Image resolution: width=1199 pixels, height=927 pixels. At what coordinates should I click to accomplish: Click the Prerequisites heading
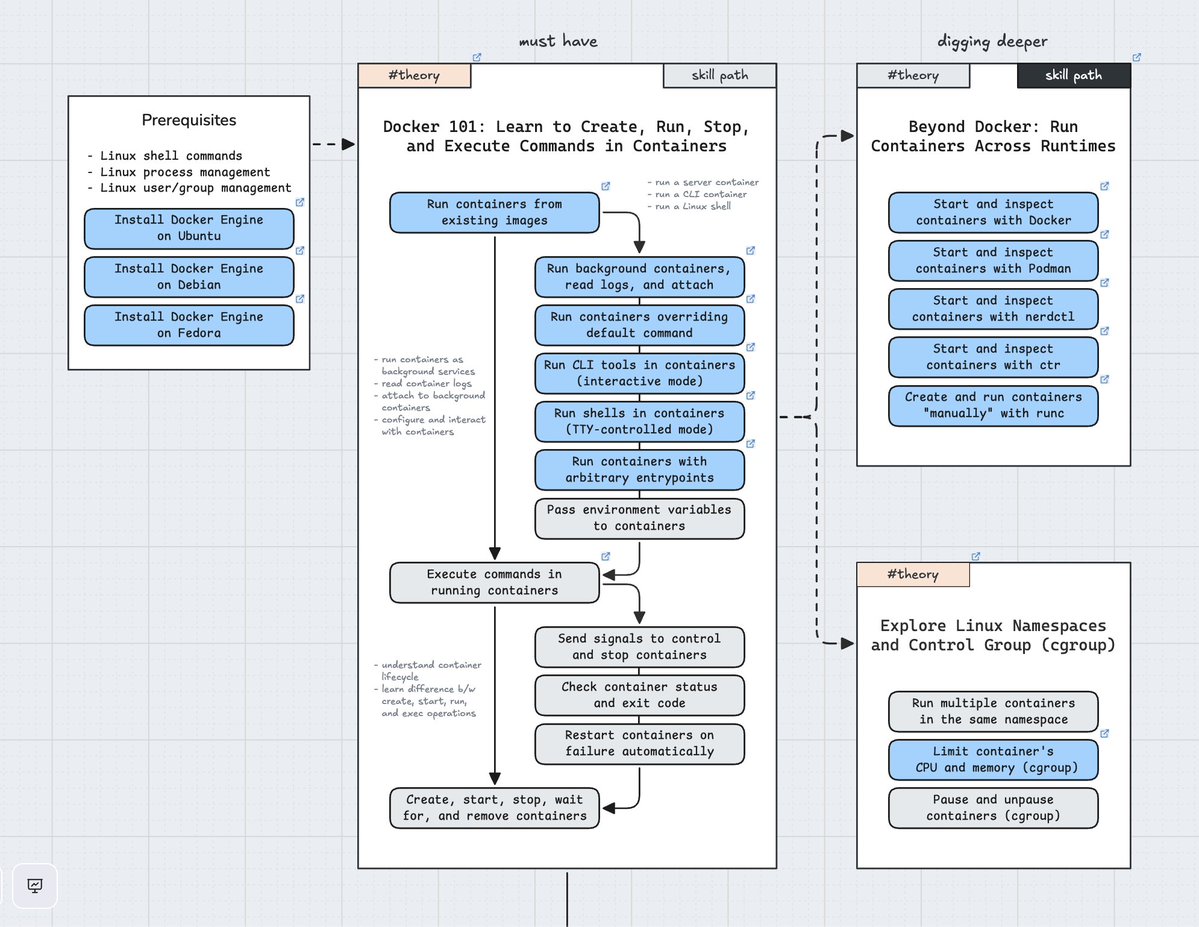(x=189, y=120)
